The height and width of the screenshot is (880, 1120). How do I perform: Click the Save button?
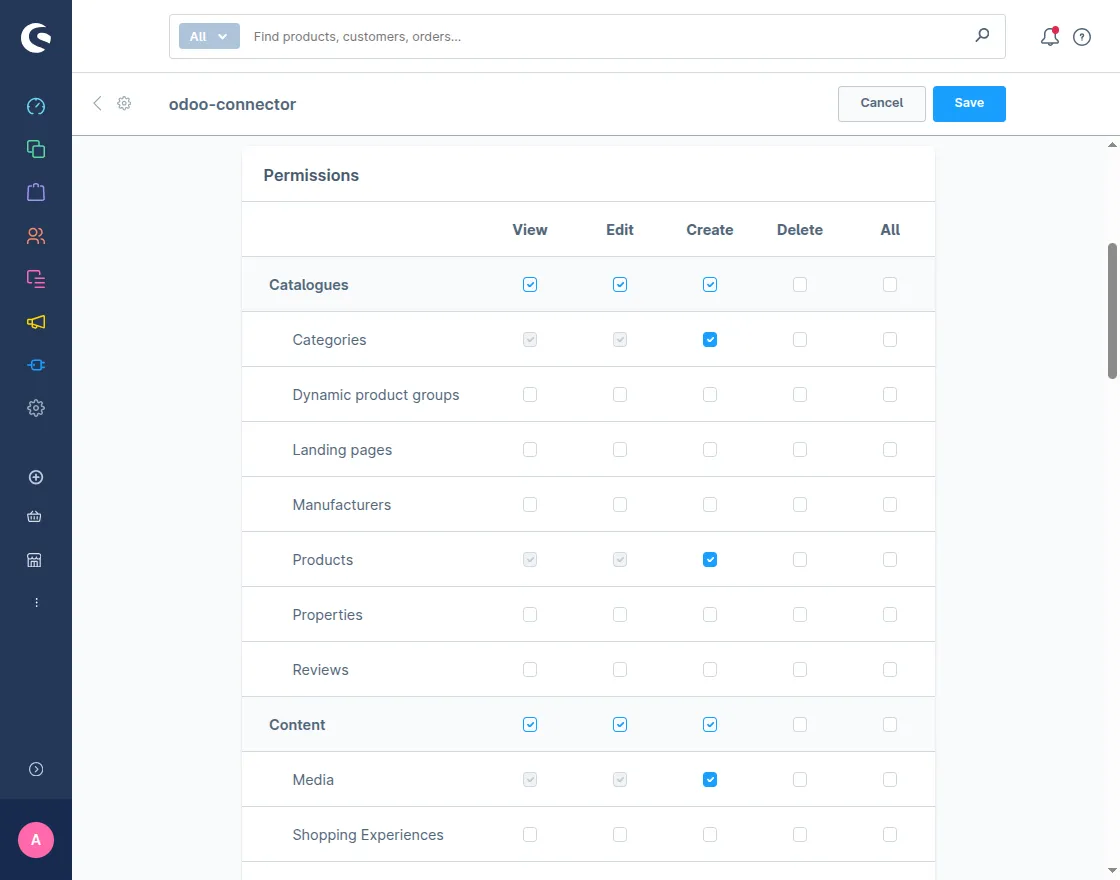[x=969, y=104]
